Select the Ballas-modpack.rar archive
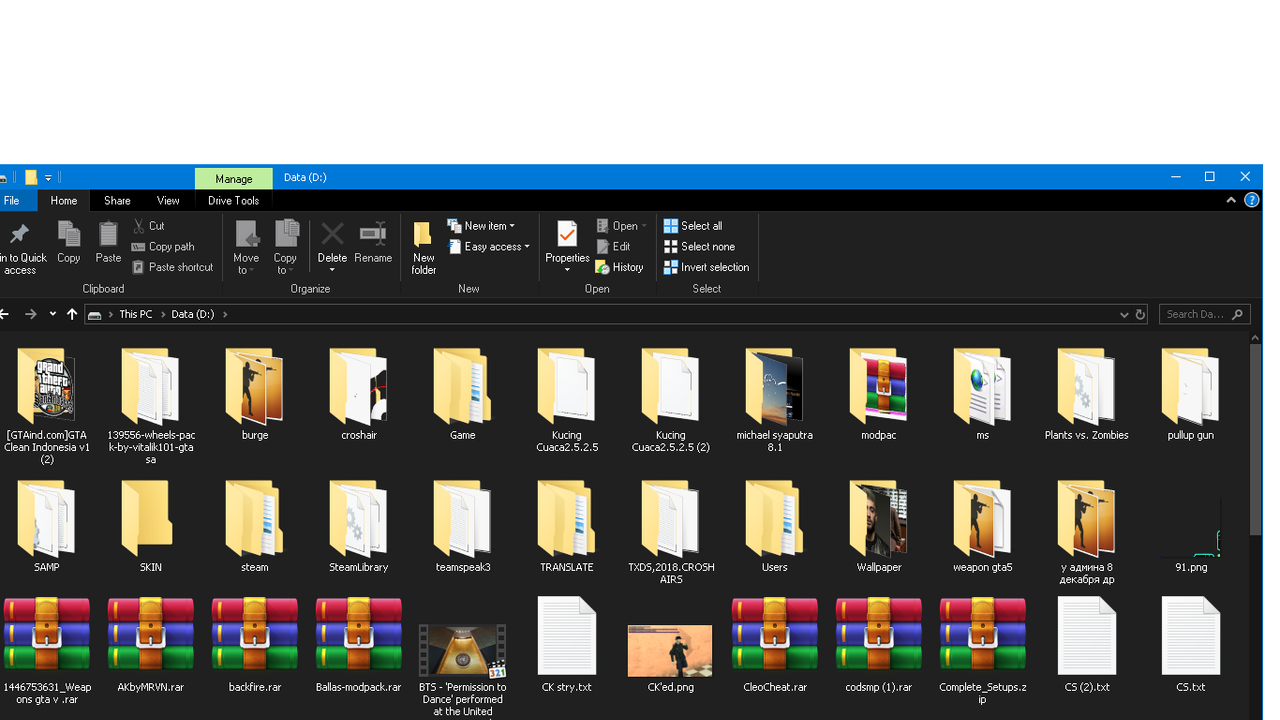1280x720 pixels. click(359, 645)
